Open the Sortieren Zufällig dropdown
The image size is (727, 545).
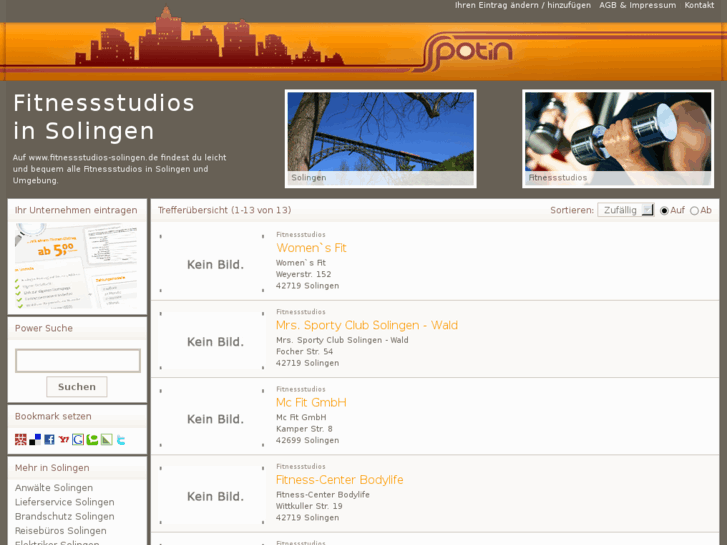625,210
